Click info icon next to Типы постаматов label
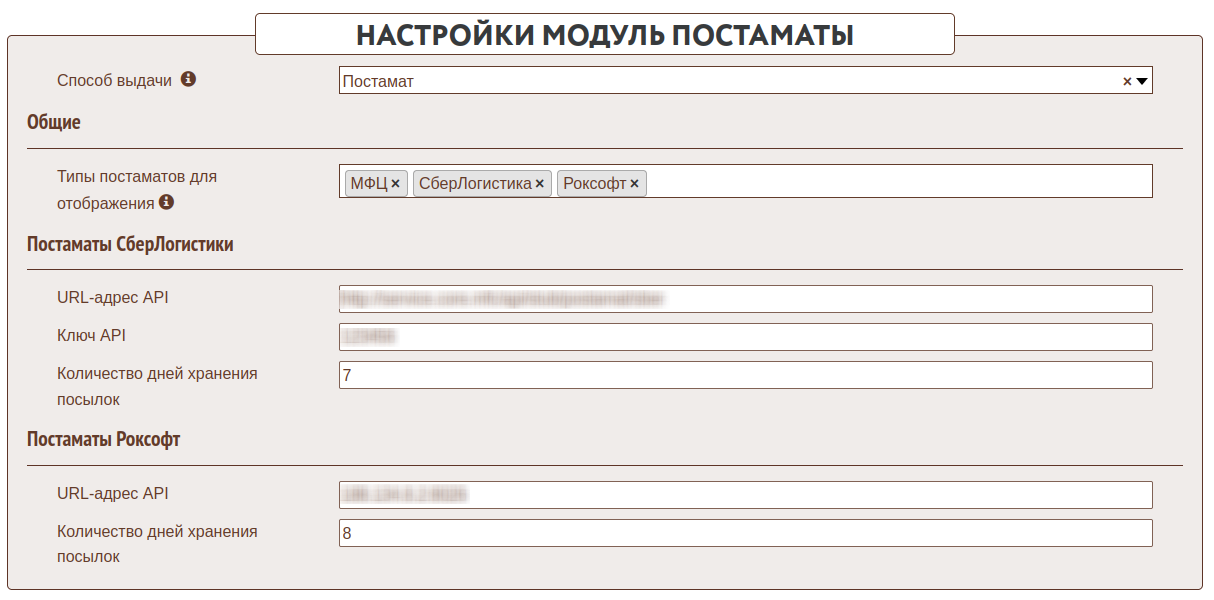The width and height of the screenshot is (1214, 600). click(167, 202)
